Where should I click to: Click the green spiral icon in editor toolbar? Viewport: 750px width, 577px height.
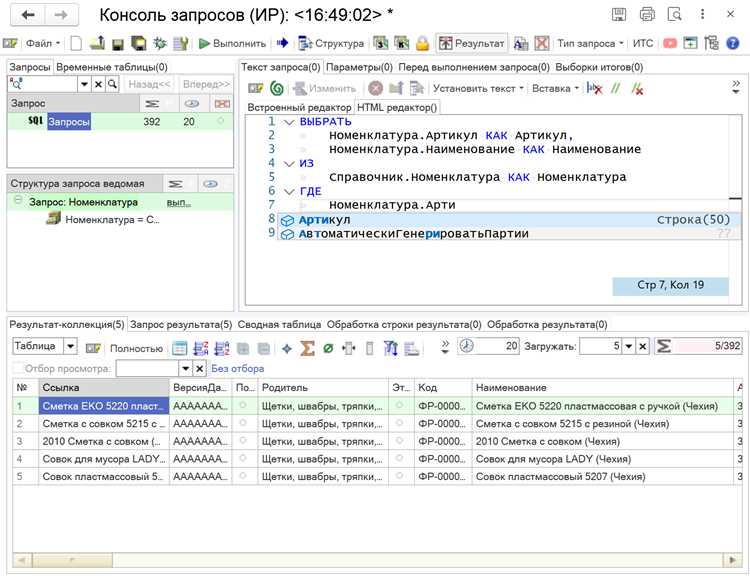pos(276,89)
